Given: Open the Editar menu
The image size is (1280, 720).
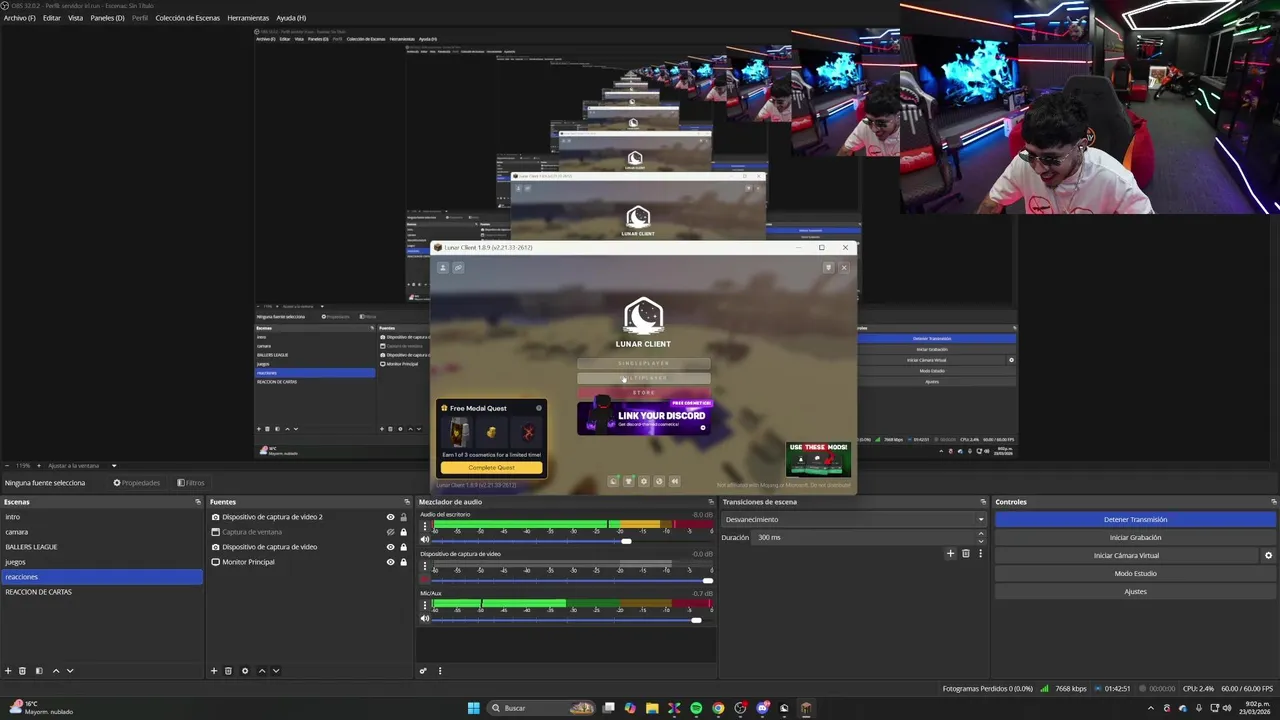Looking at the screenshot, I should tap(51, 18).
